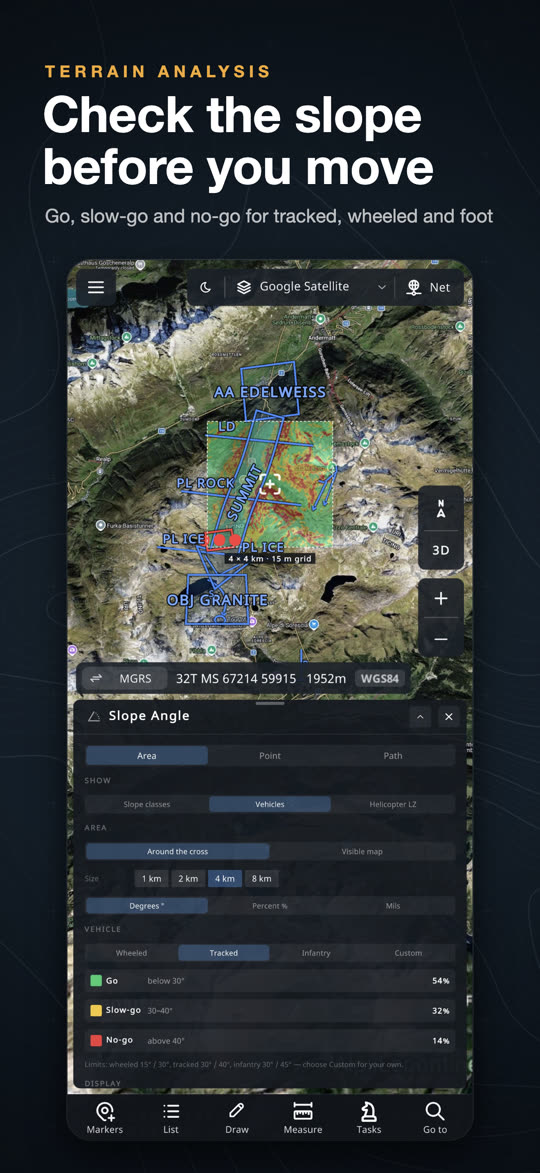Click the map layers stack icon

pos(243,287)
